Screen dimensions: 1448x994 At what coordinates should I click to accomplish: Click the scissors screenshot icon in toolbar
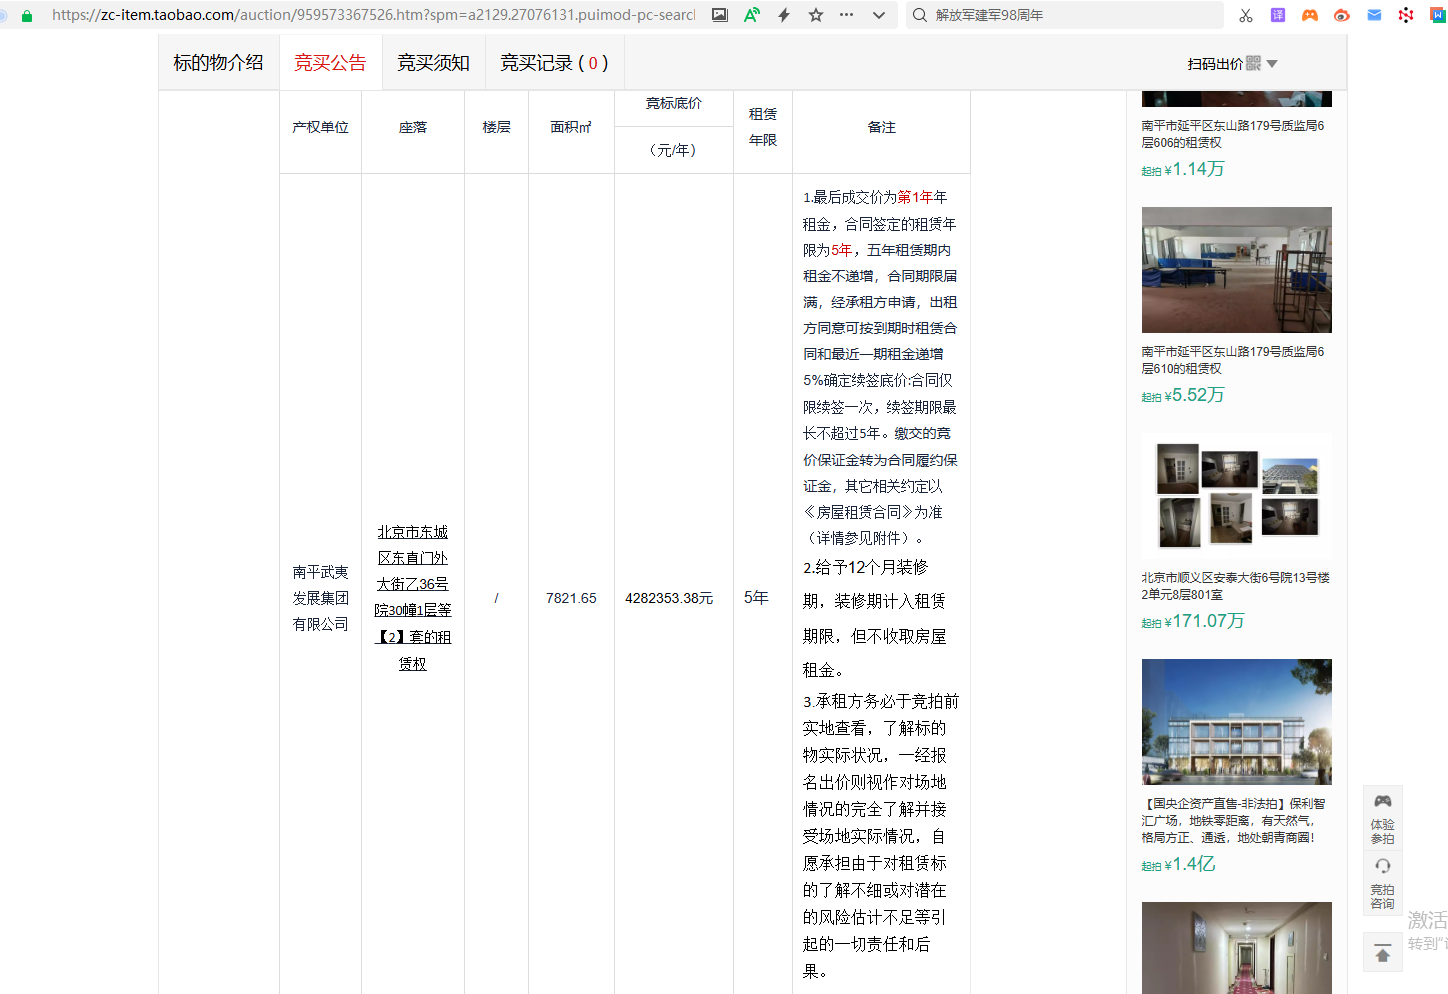pyautogui.click(x=1245, y=15)
